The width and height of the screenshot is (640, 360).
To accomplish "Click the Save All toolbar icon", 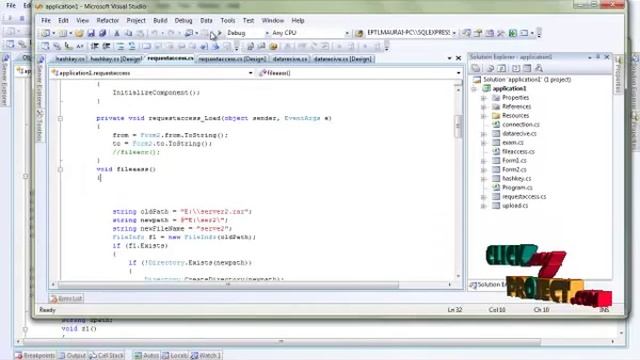I will [x=102, y=33].
